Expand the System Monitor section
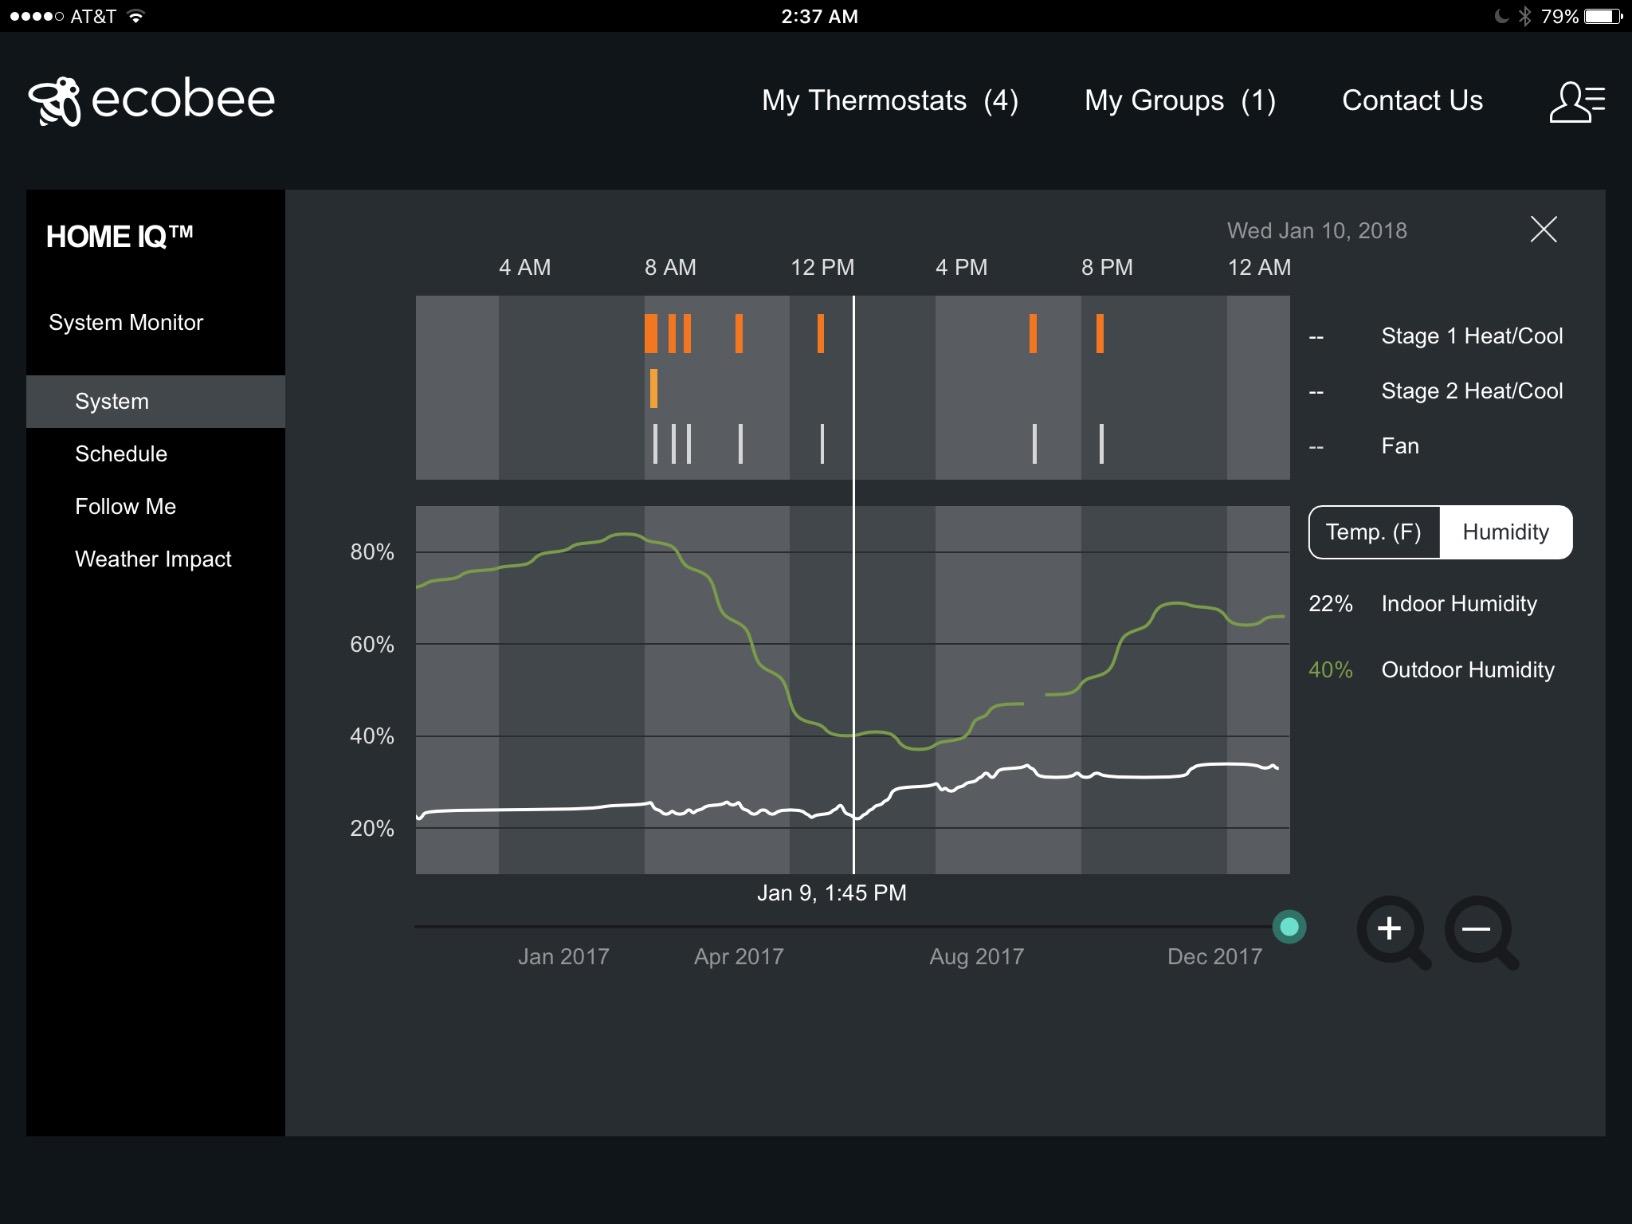Image resolution: width=1632 pixels, height=1224 pixels. tap(126, 322)
